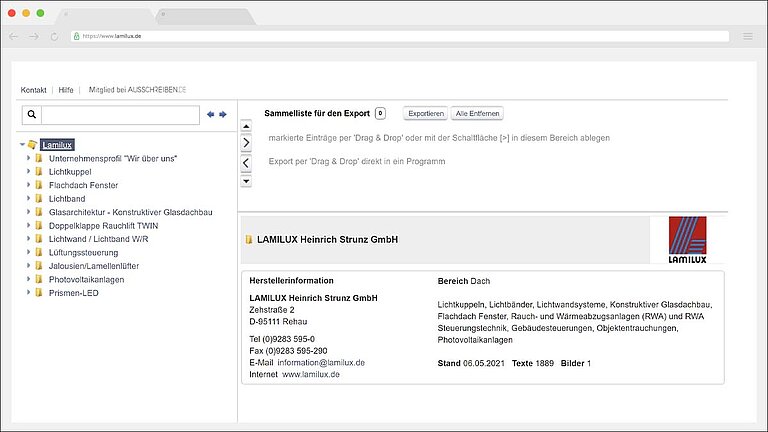Open www.lamilux.de internet link
This screenshot has width=768, height=432.
point(311,375)
